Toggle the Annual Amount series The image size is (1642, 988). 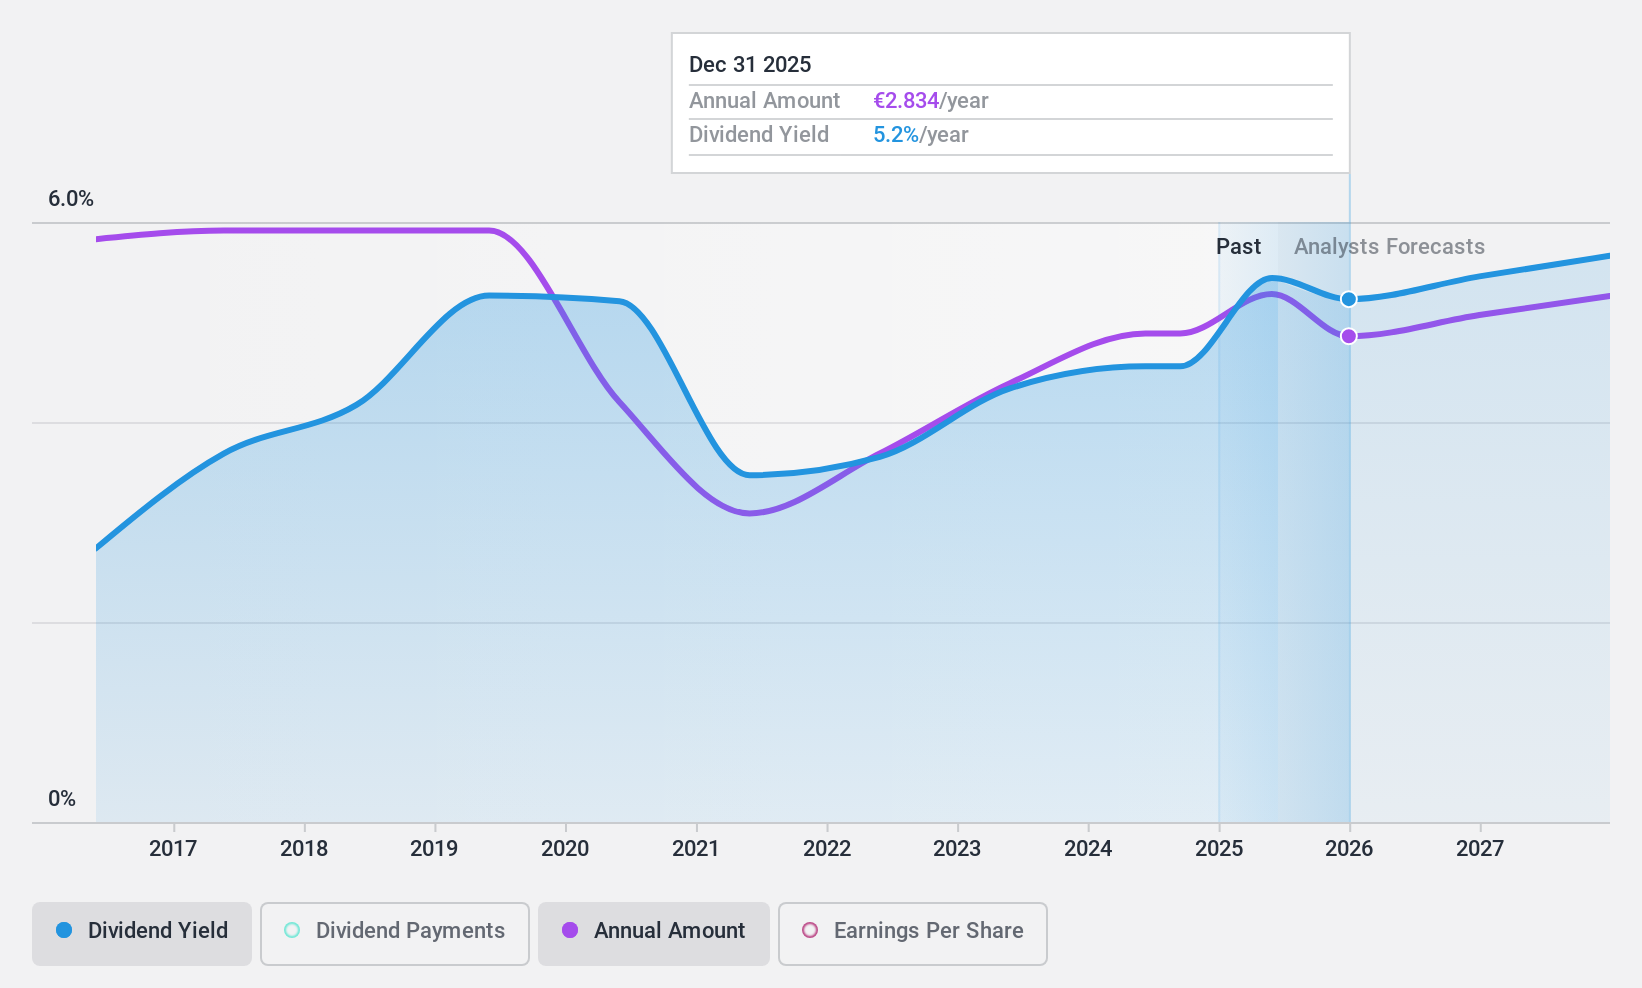coord(654,934)
